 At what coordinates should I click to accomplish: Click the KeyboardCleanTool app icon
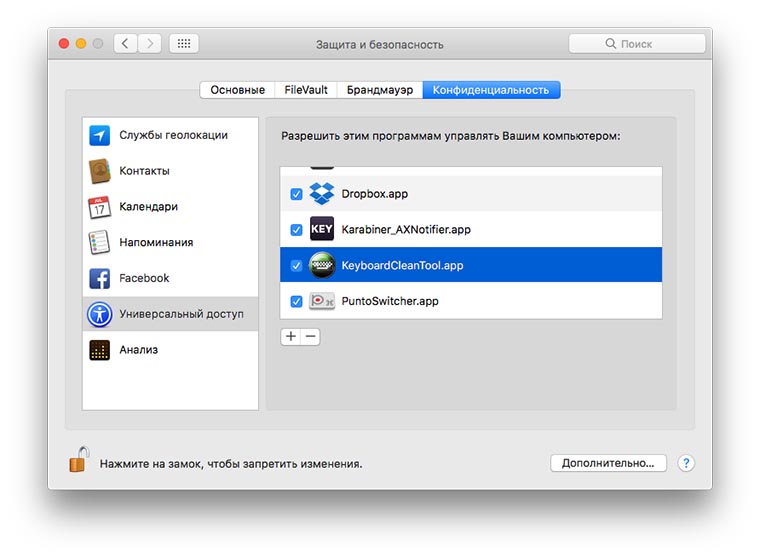(322, 265)
